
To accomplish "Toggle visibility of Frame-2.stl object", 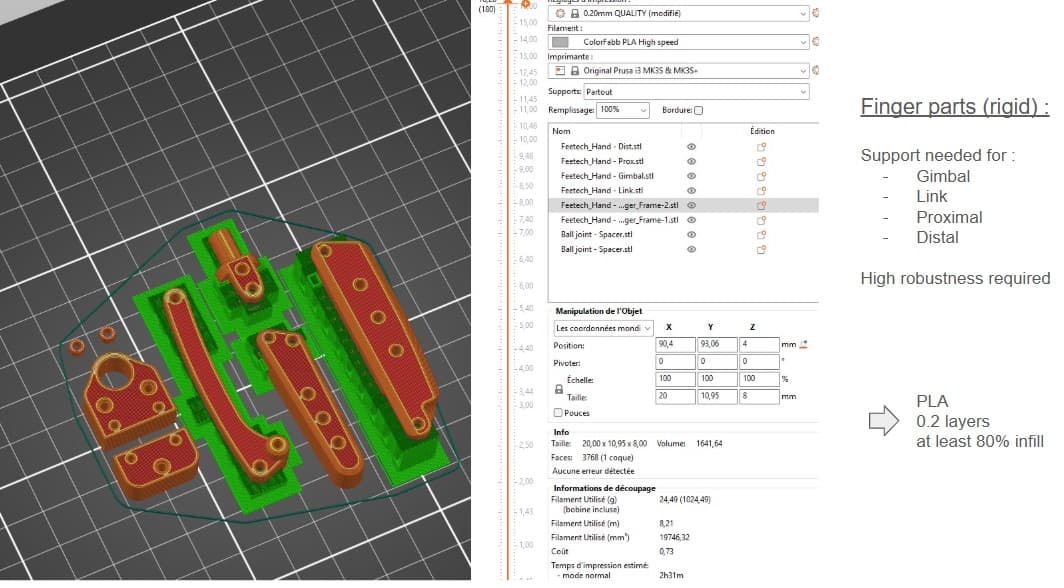I will point(691,205).
